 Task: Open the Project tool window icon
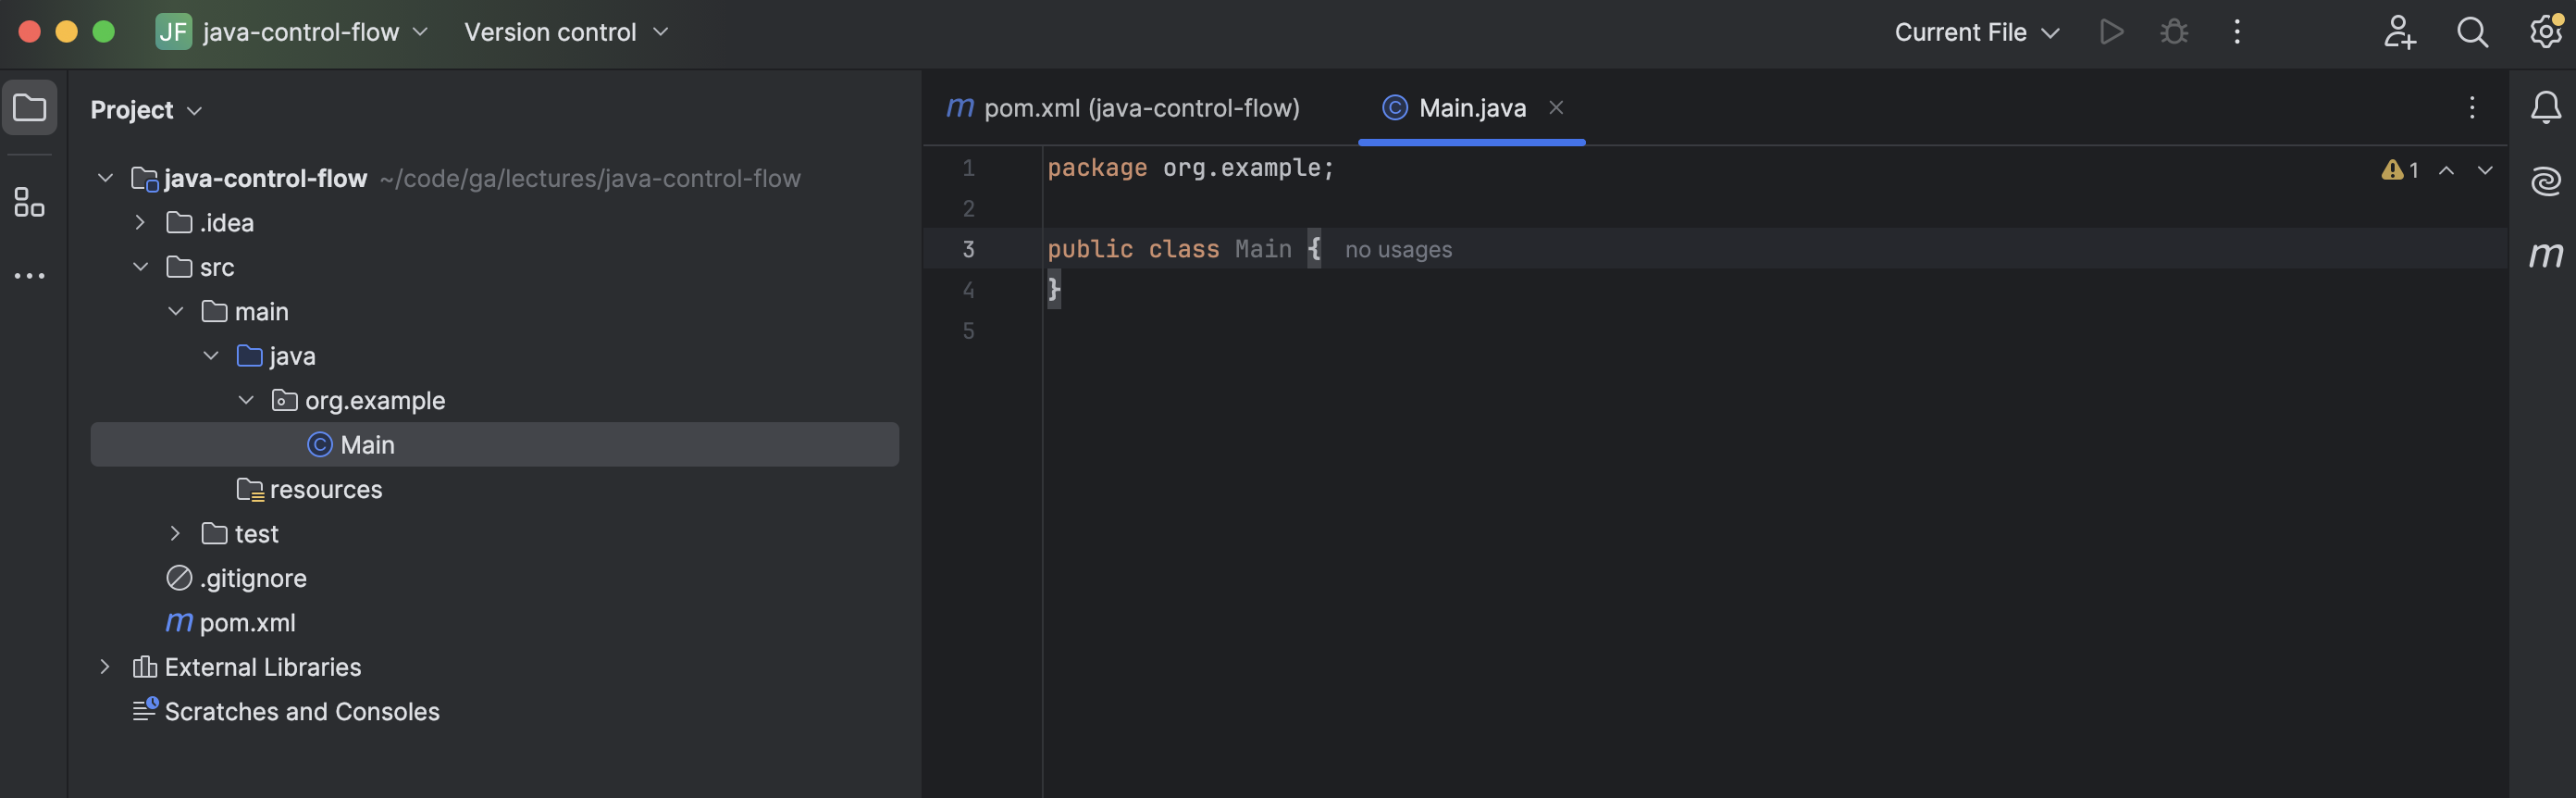tap(30, 108)
